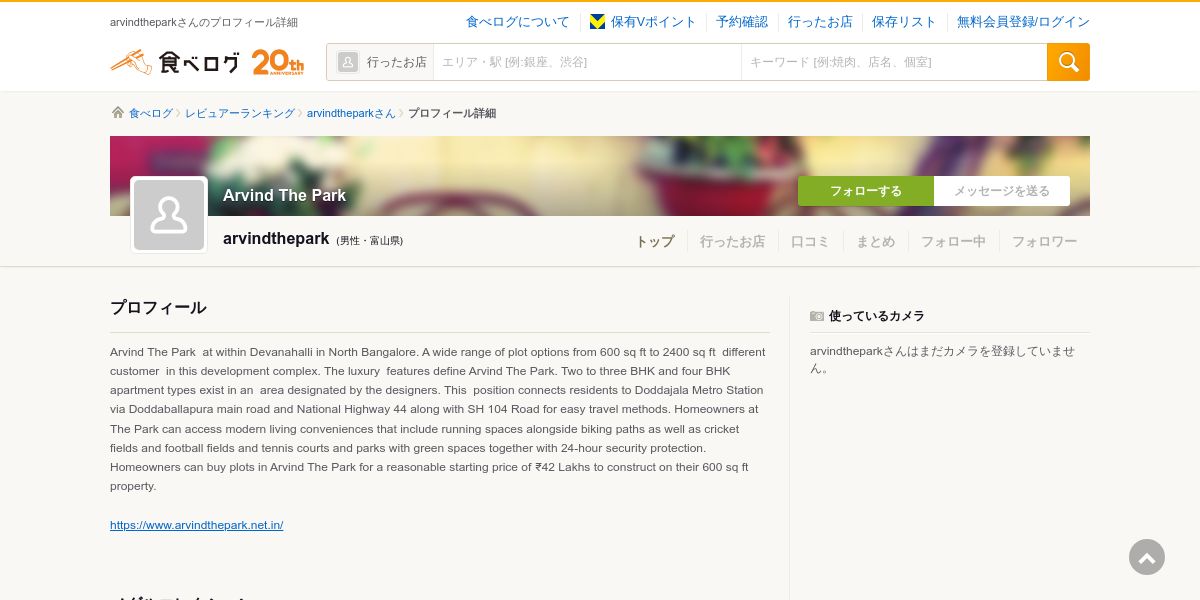Click the 使っているカメラ heading
This screenshot has height=600, width=1200.
pyautogui.click(x=876, y=316)
